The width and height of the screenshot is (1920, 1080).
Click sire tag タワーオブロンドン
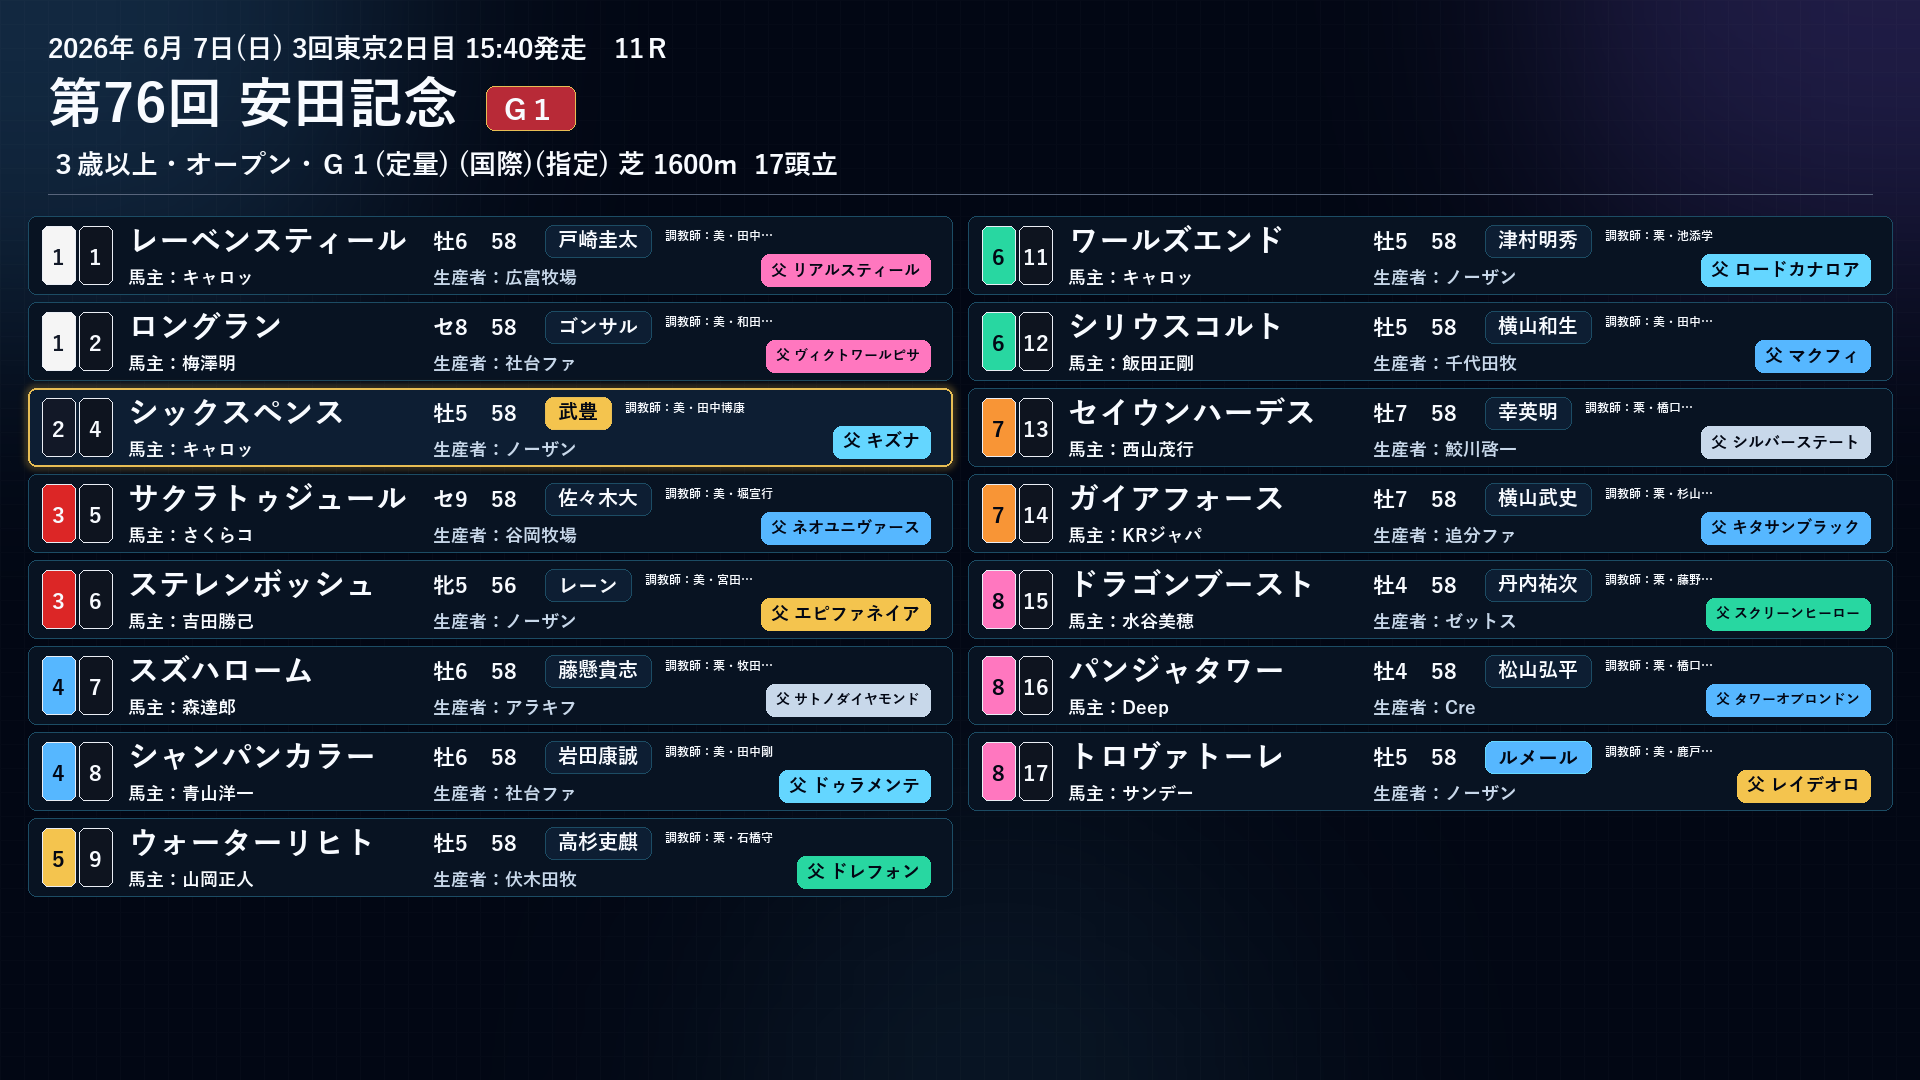click(x=1788, y=700)
